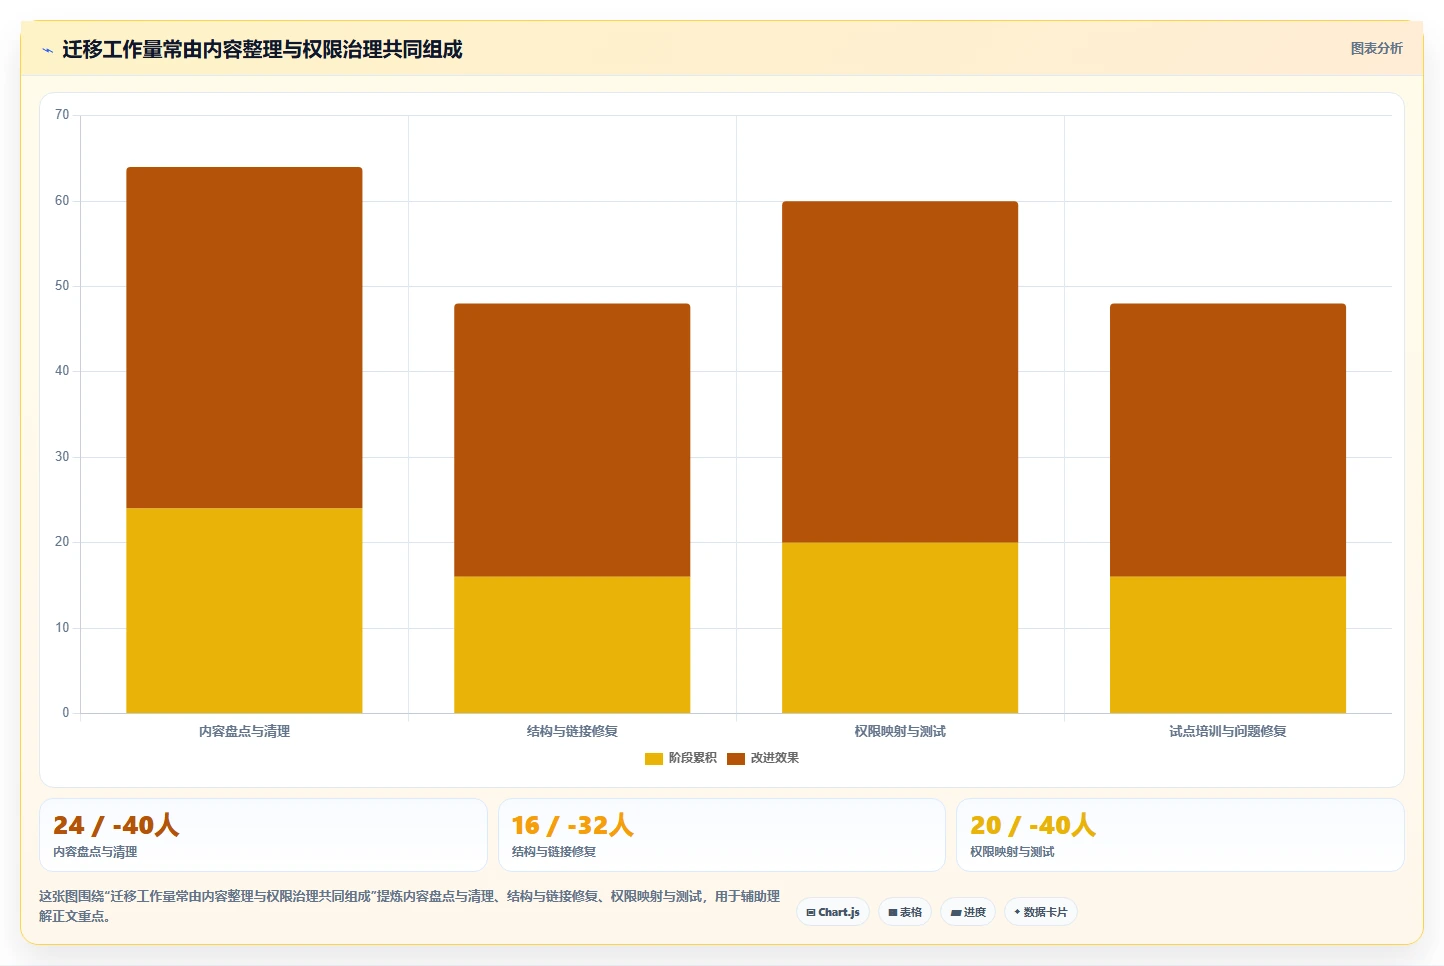This screenshot has height=966, width=1444.
Task: Toggle the 阶段累积 yellow legend swatch
Action: click(x=654, y=759)
